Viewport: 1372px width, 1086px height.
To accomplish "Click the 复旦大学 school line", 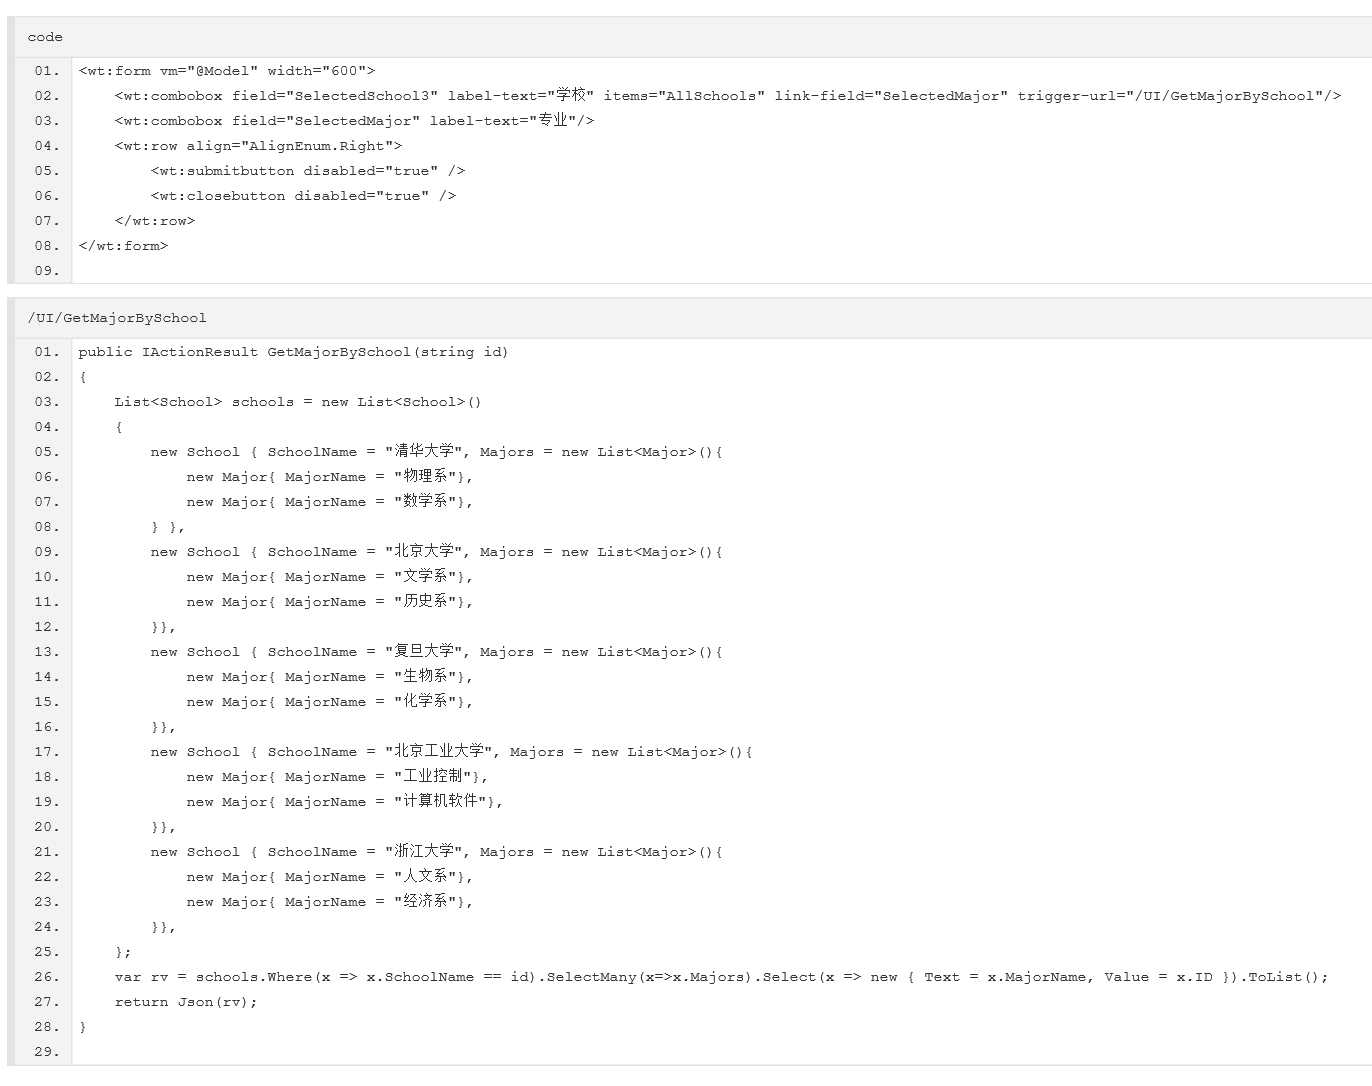I will point(436,652).
